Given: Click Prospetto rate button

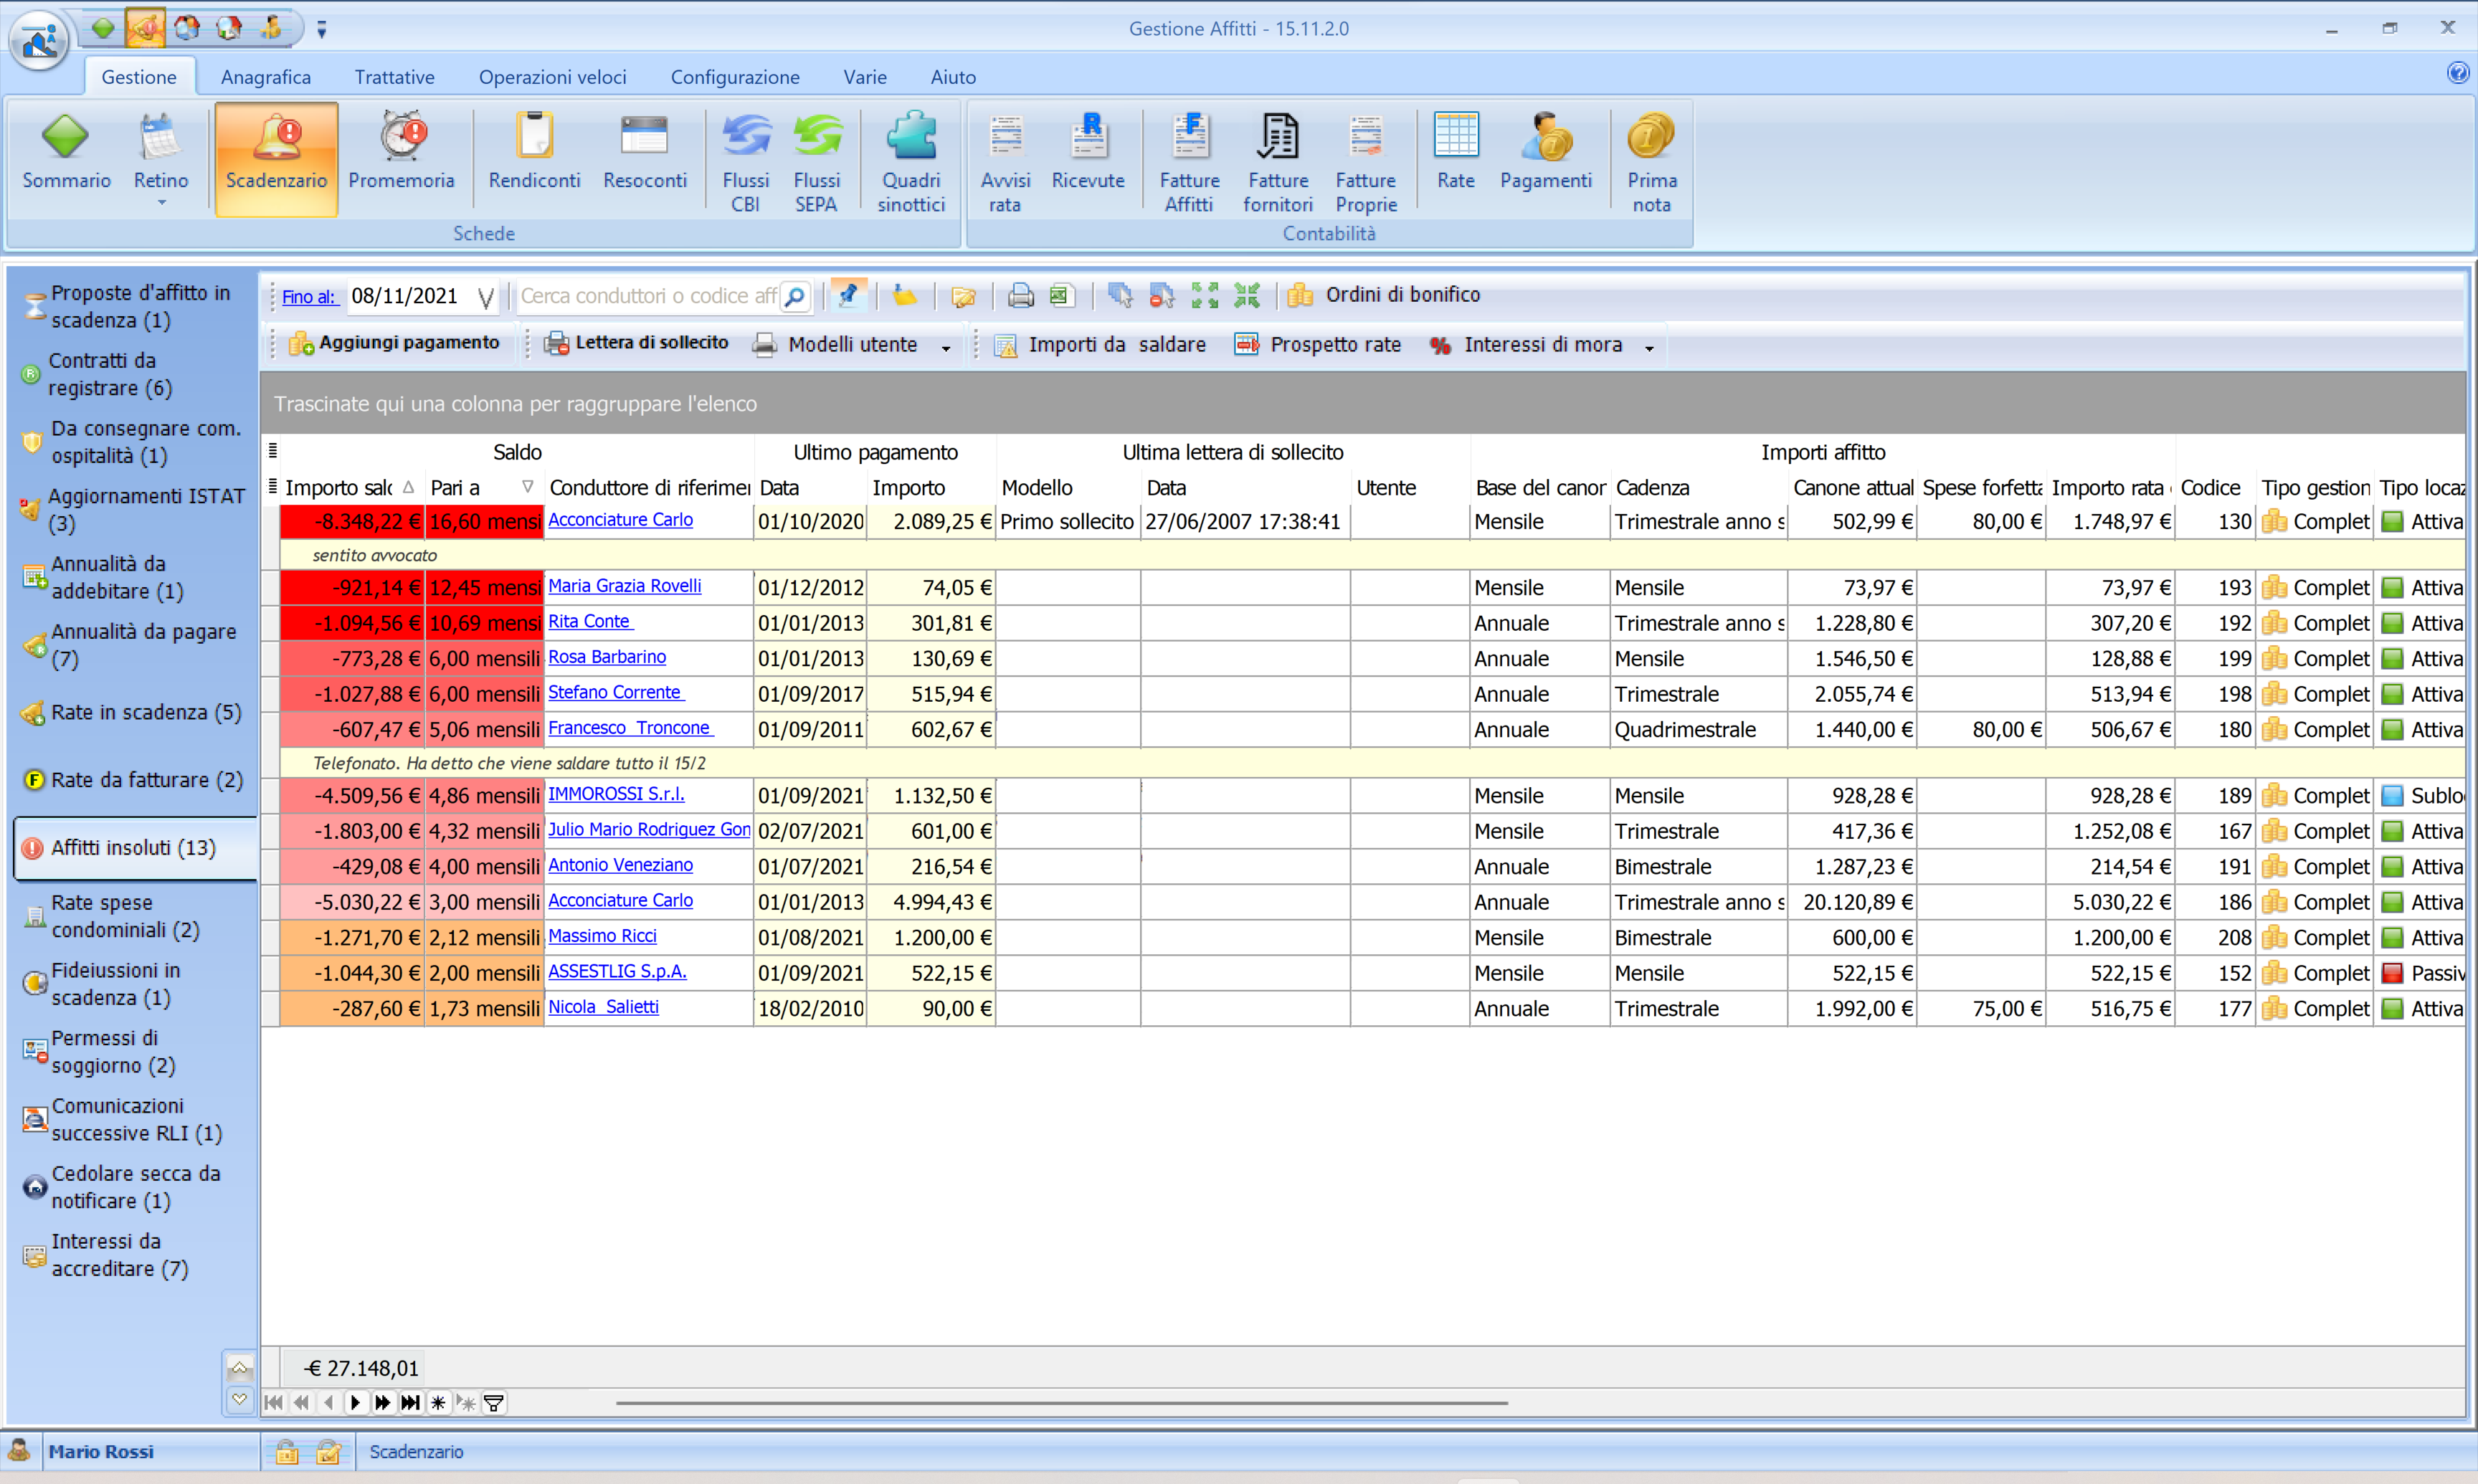Looking at the screenshot, I should pos(1317,345).
